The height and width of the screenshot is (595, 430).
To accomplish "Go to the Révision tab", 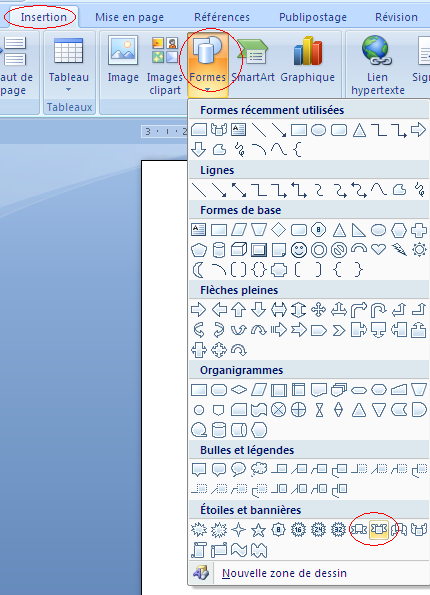I will tap(396, 17).
